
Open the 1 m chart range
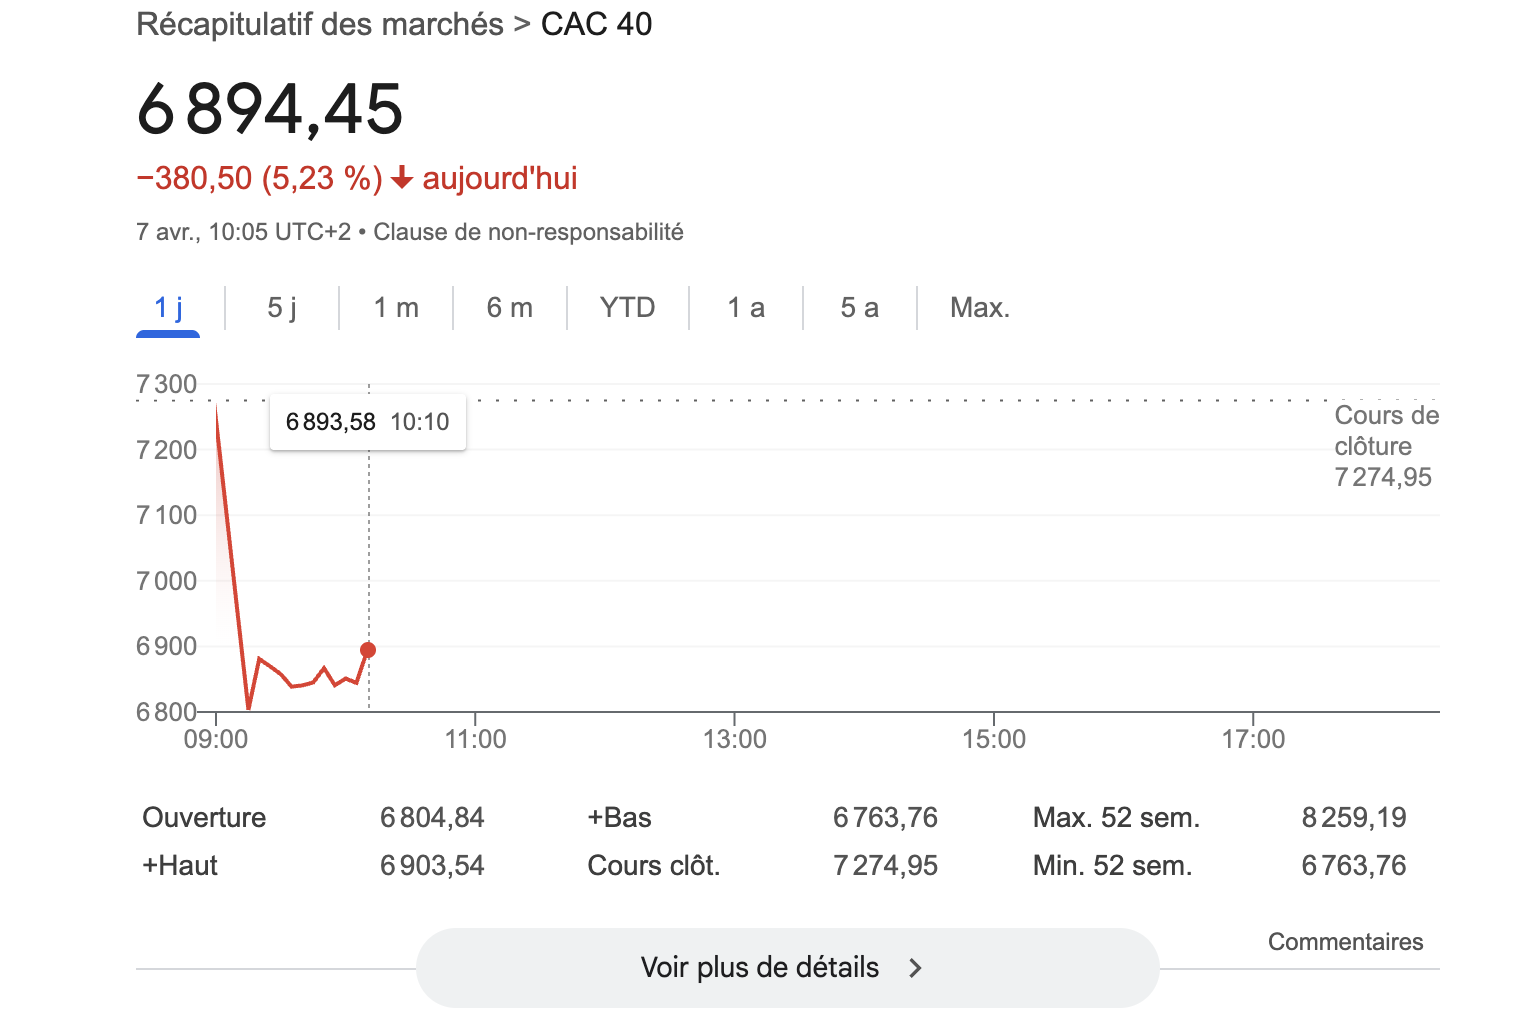click(x=396, y=308)
